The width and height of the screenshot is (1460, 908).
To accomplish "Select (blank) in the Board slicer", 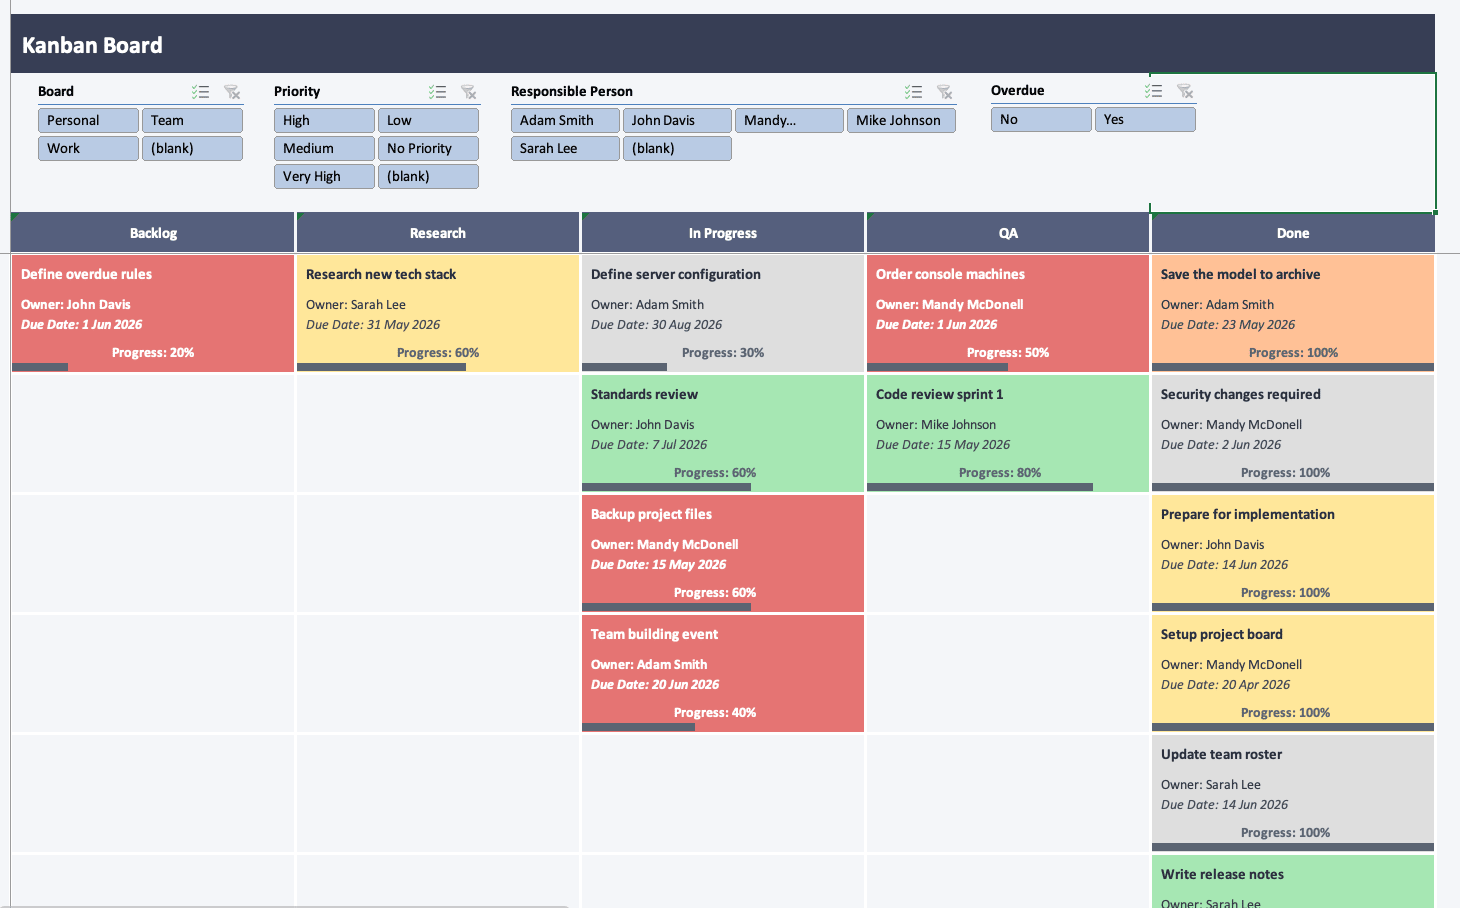I will point(192,148).
